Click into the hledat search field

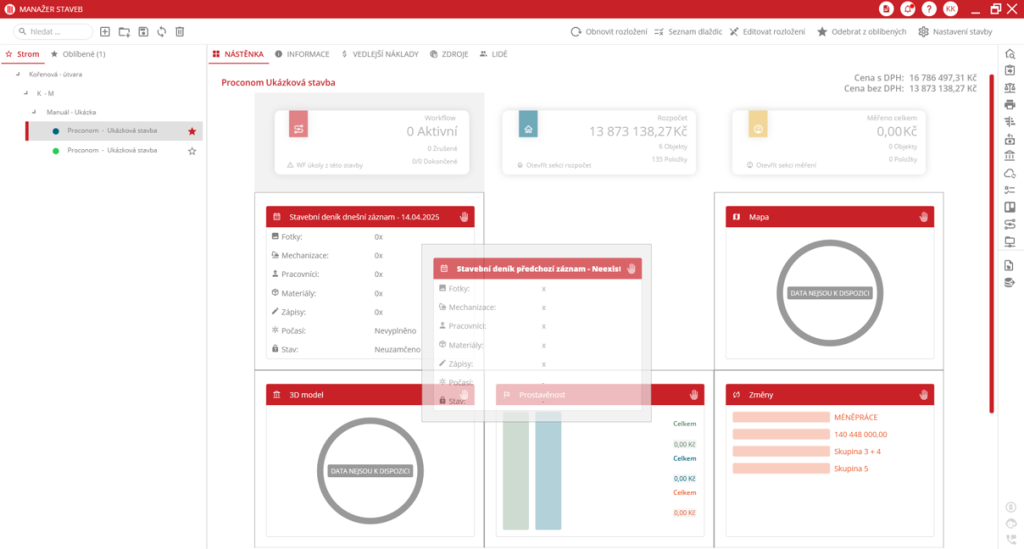coord(58,32)
